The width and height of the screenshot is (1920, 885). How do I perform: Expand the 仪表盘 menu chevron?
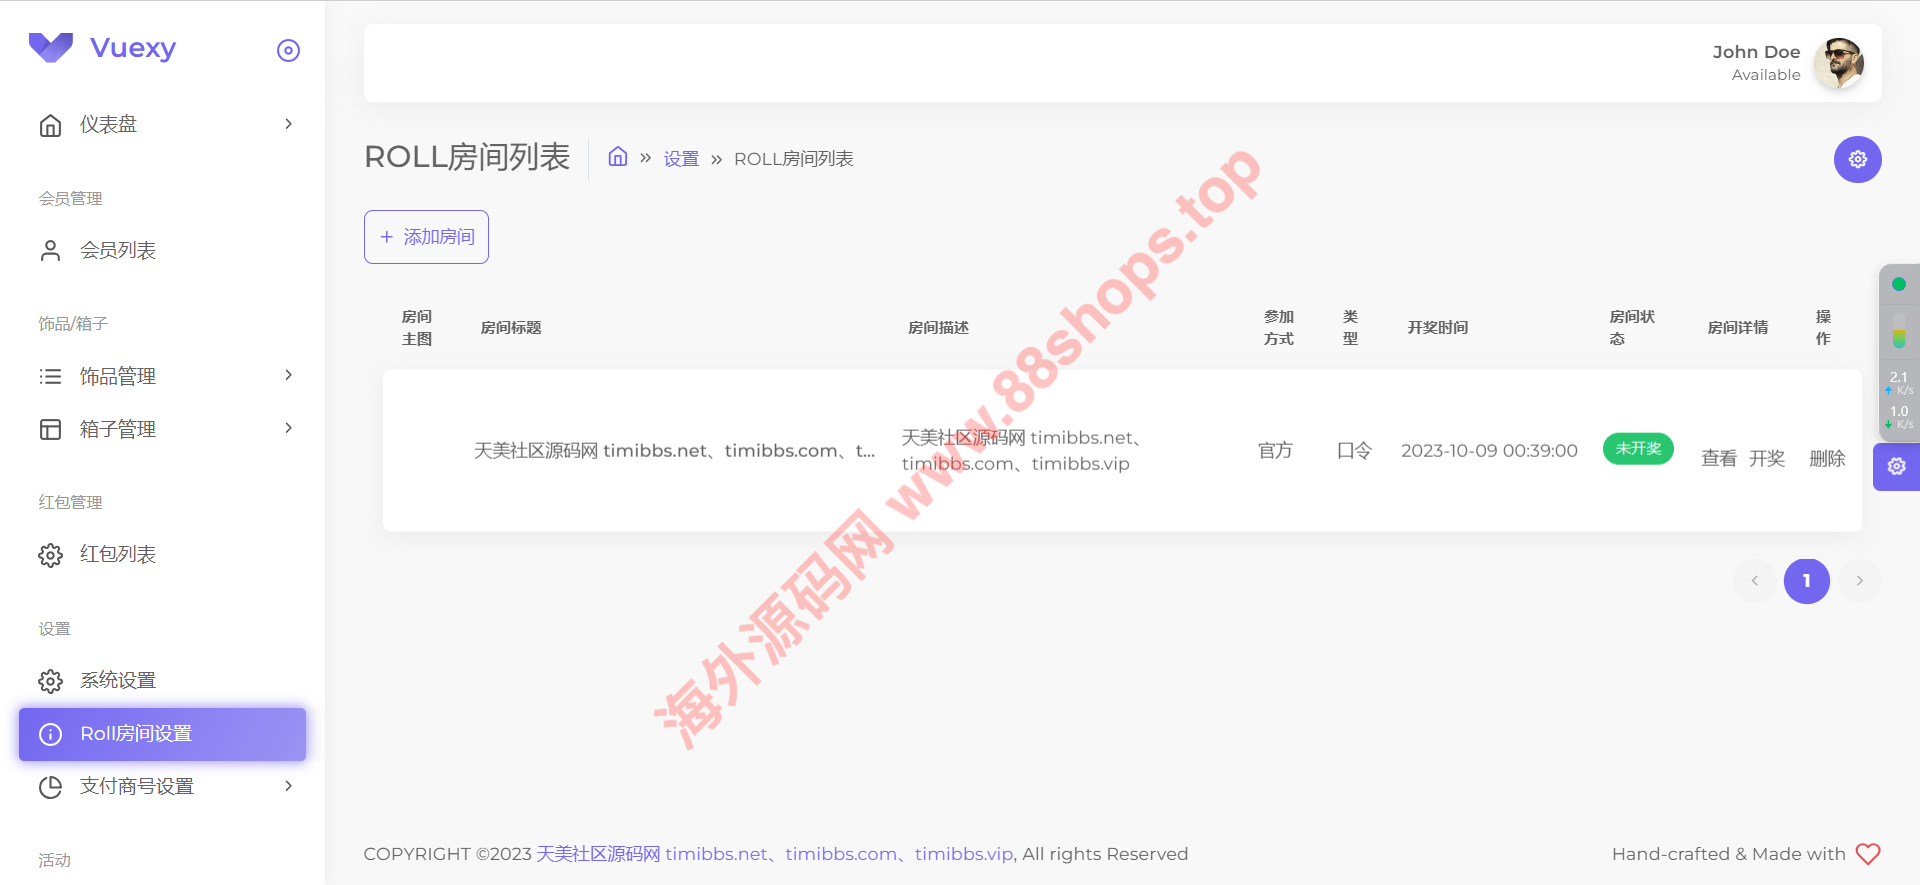click(x=288, y=124)
